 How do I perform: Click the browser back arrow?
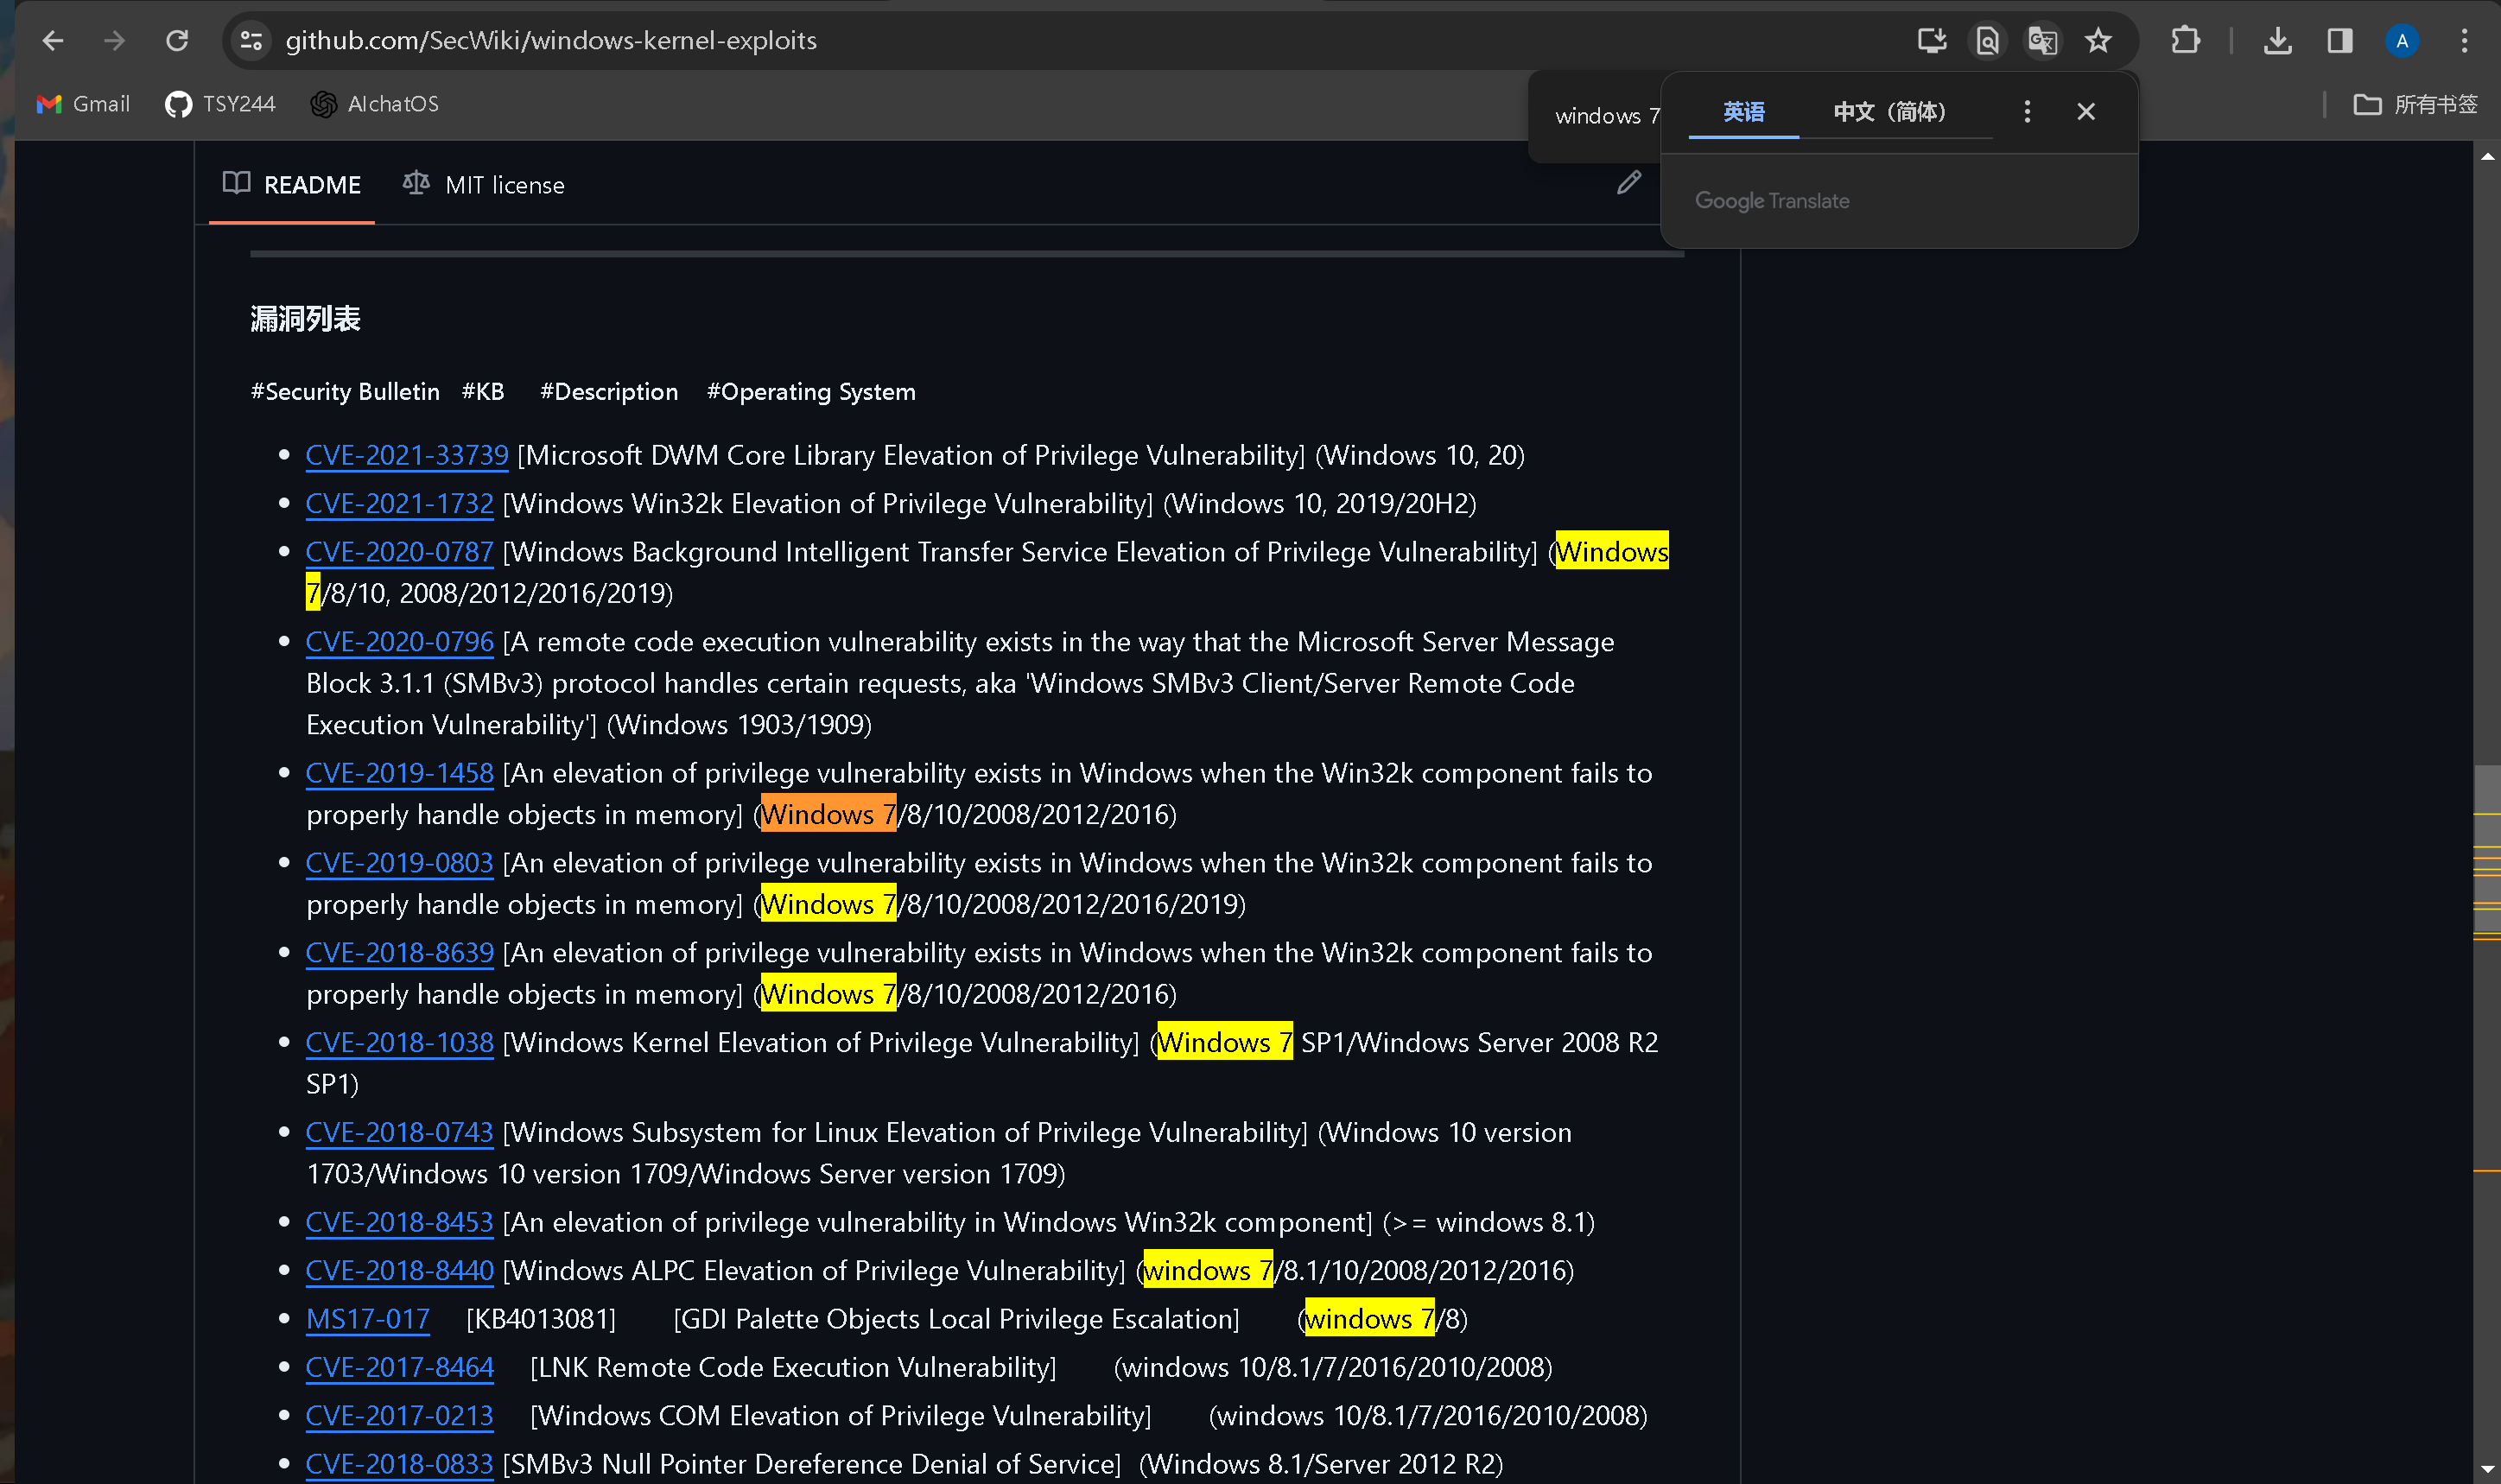coord(52,40)
